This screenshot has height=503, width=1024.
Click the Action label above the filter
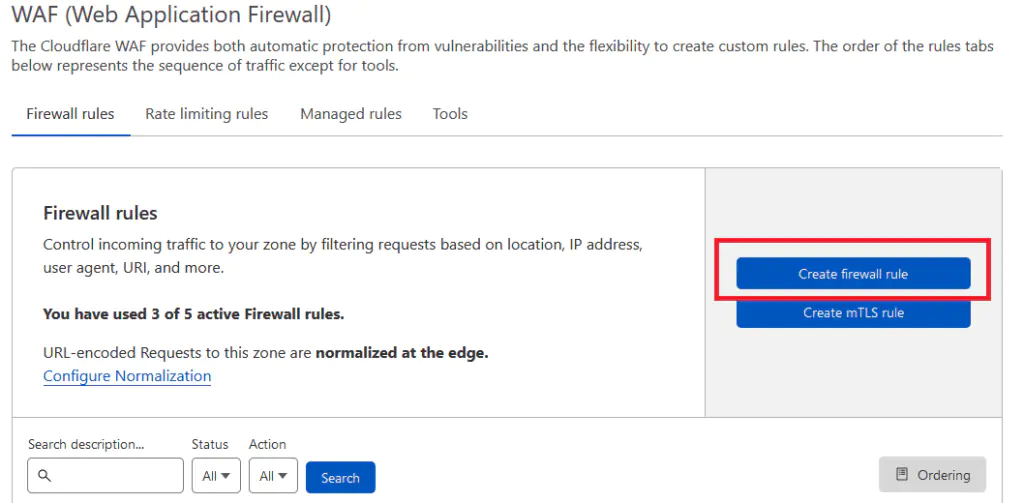267,444
